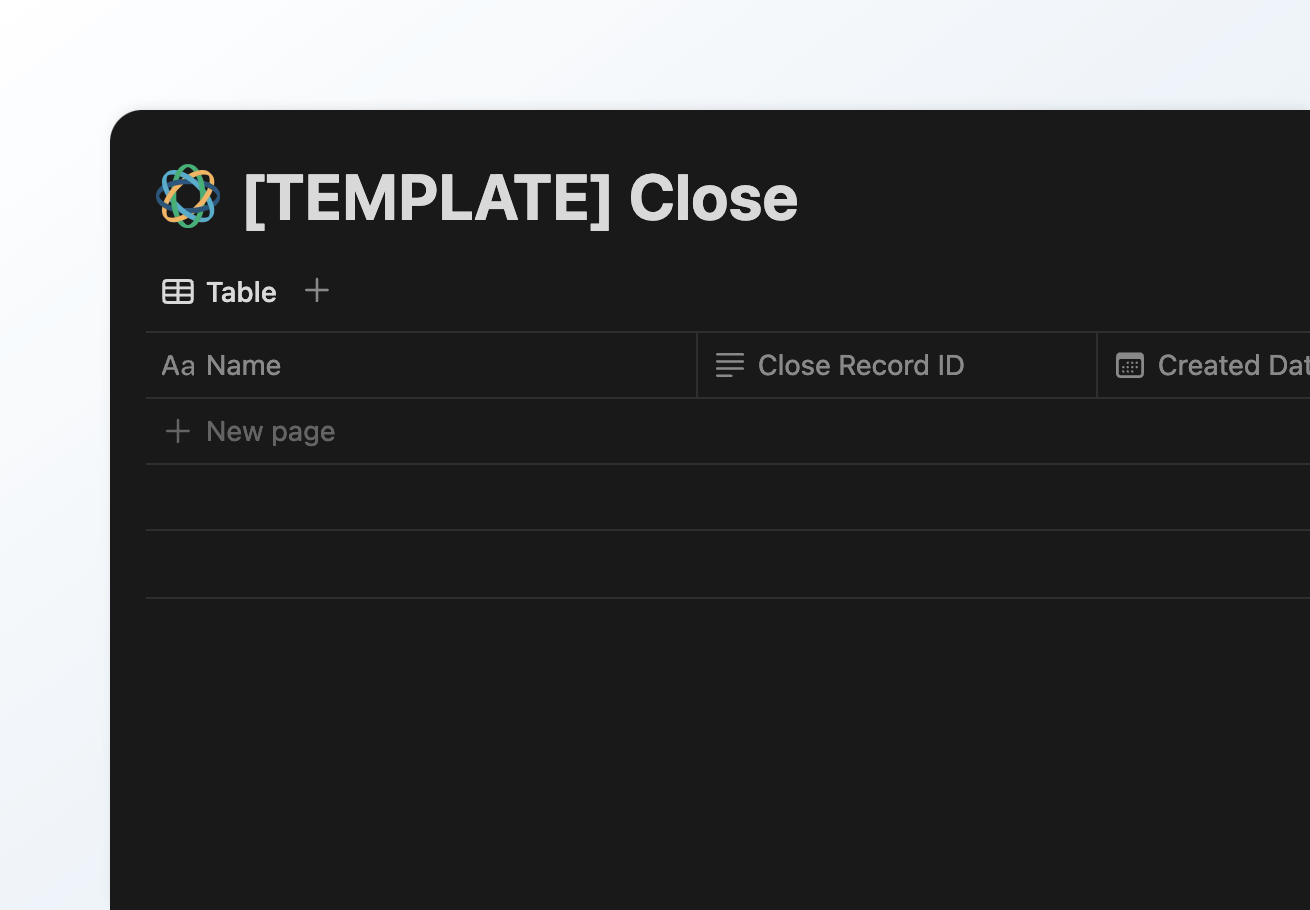This screenshot has height=910, width=1310.
Task: Click the table grid icon beside Table
Action: (178, 292)
